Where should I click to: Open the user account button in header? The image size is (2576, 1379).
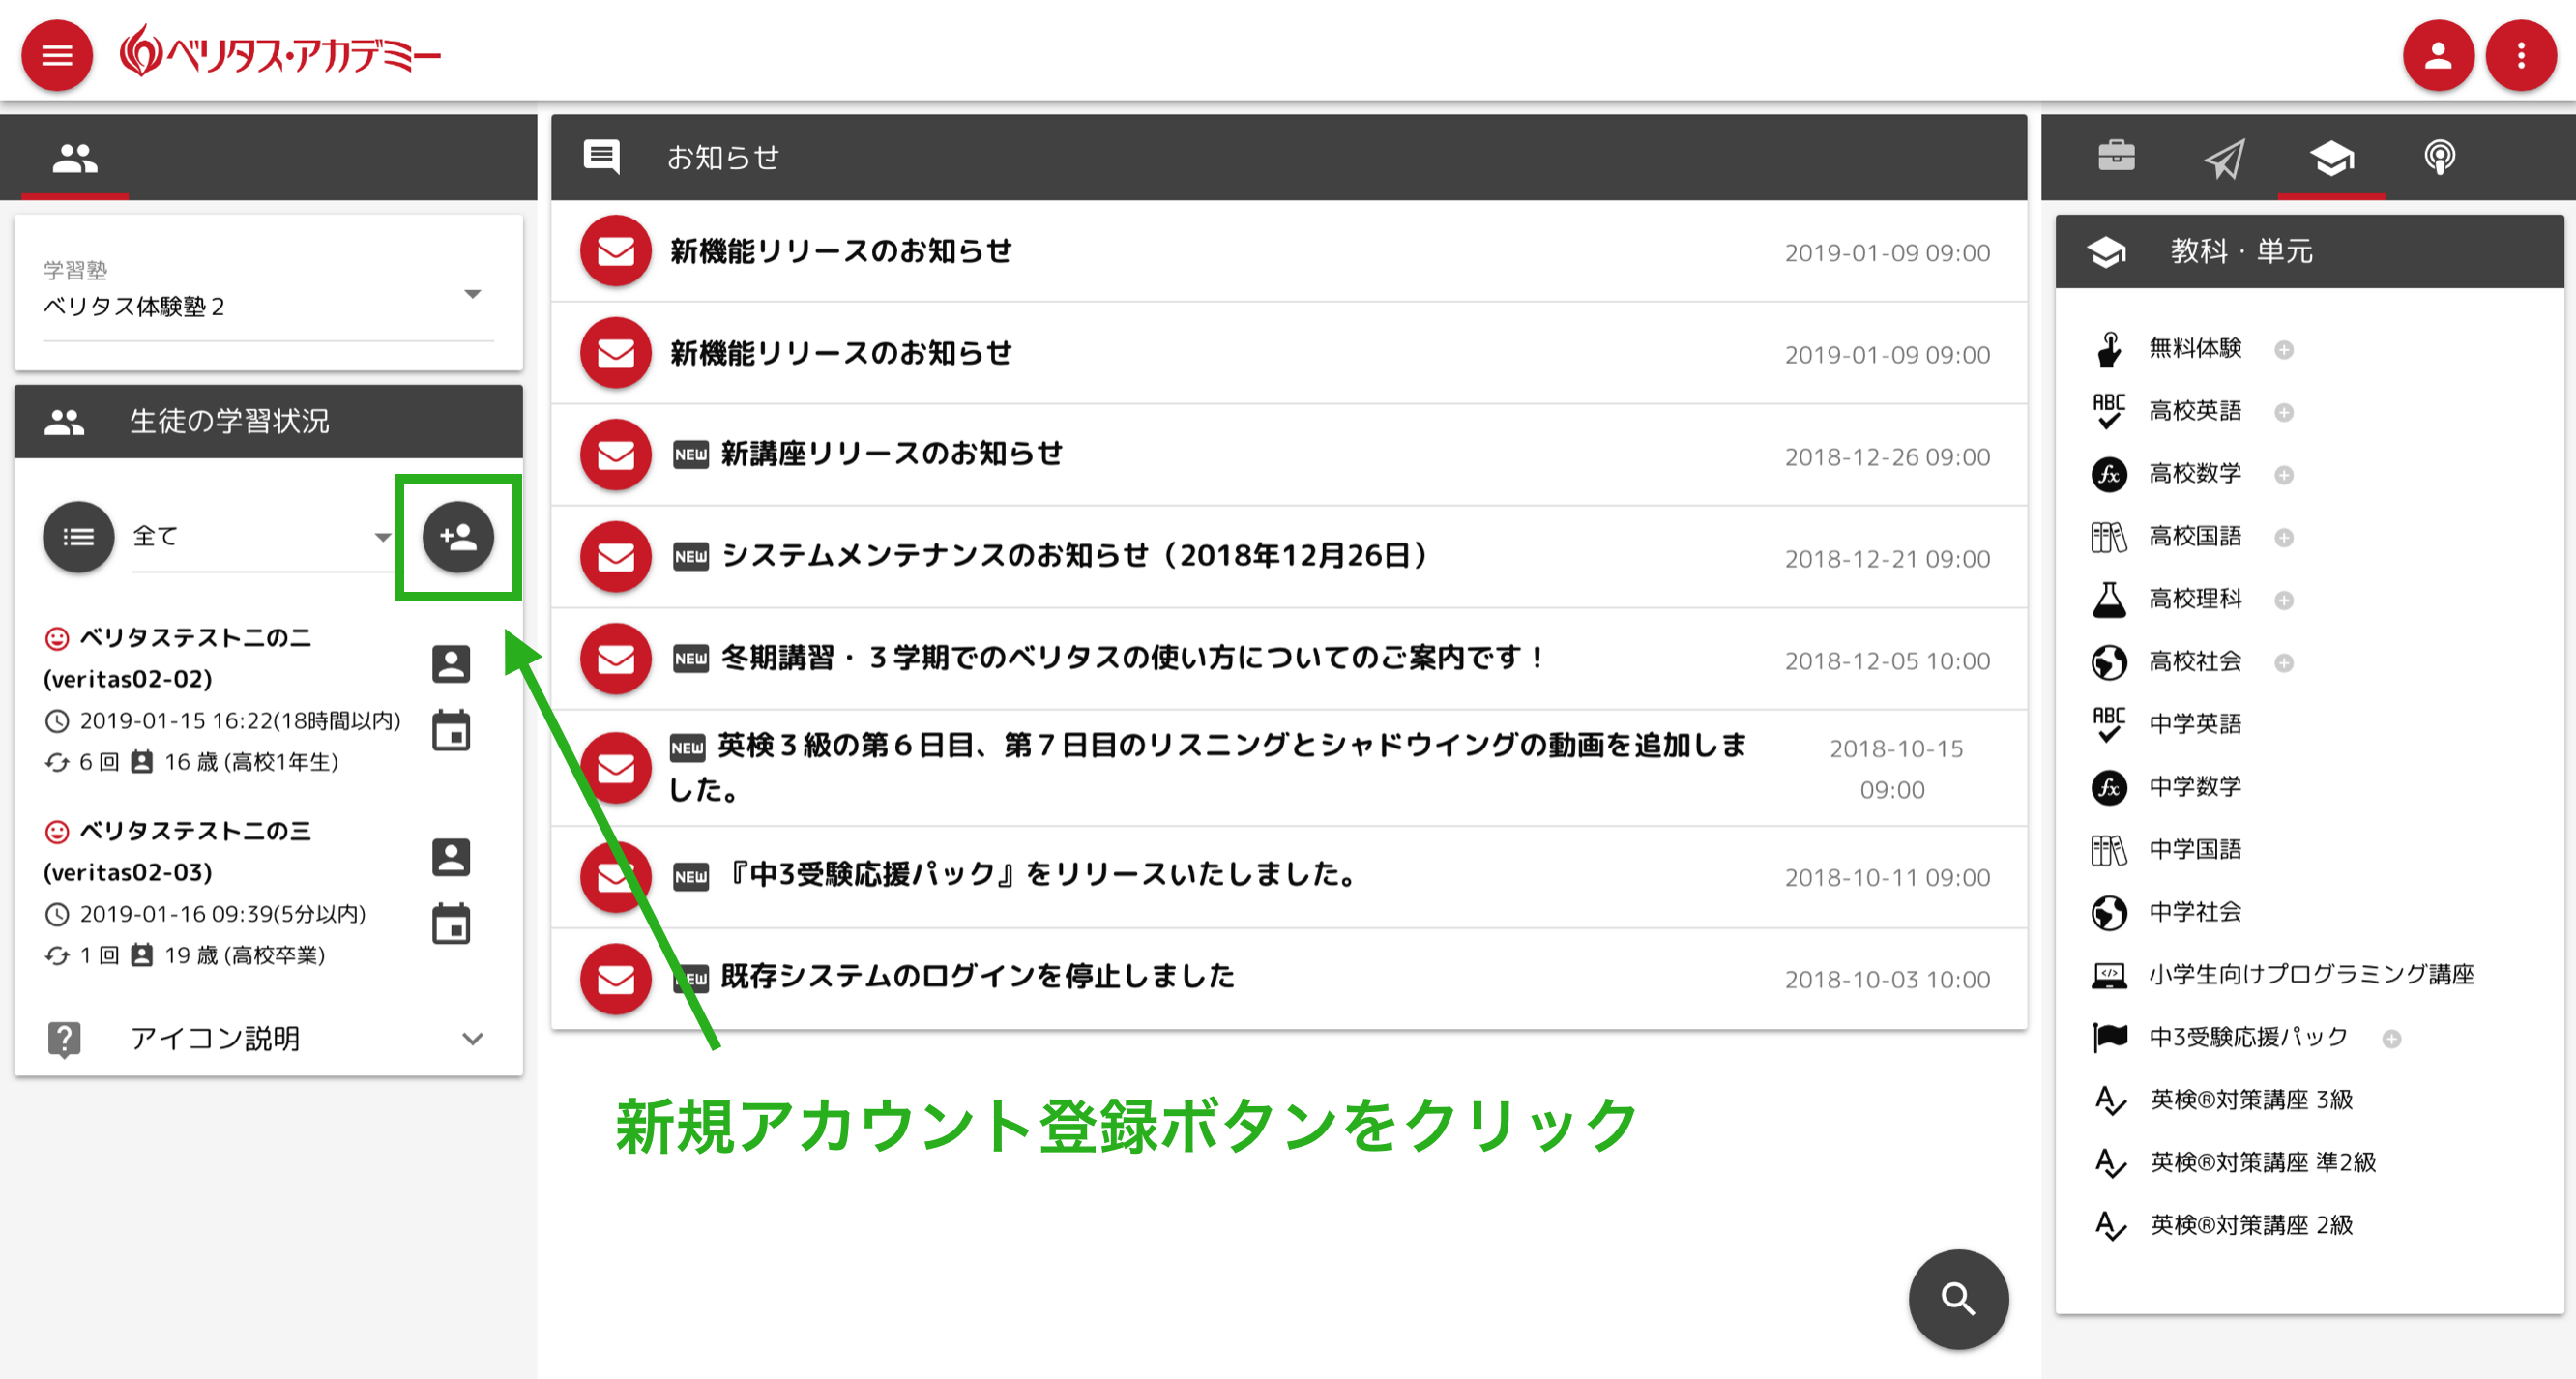point(2438,55)
